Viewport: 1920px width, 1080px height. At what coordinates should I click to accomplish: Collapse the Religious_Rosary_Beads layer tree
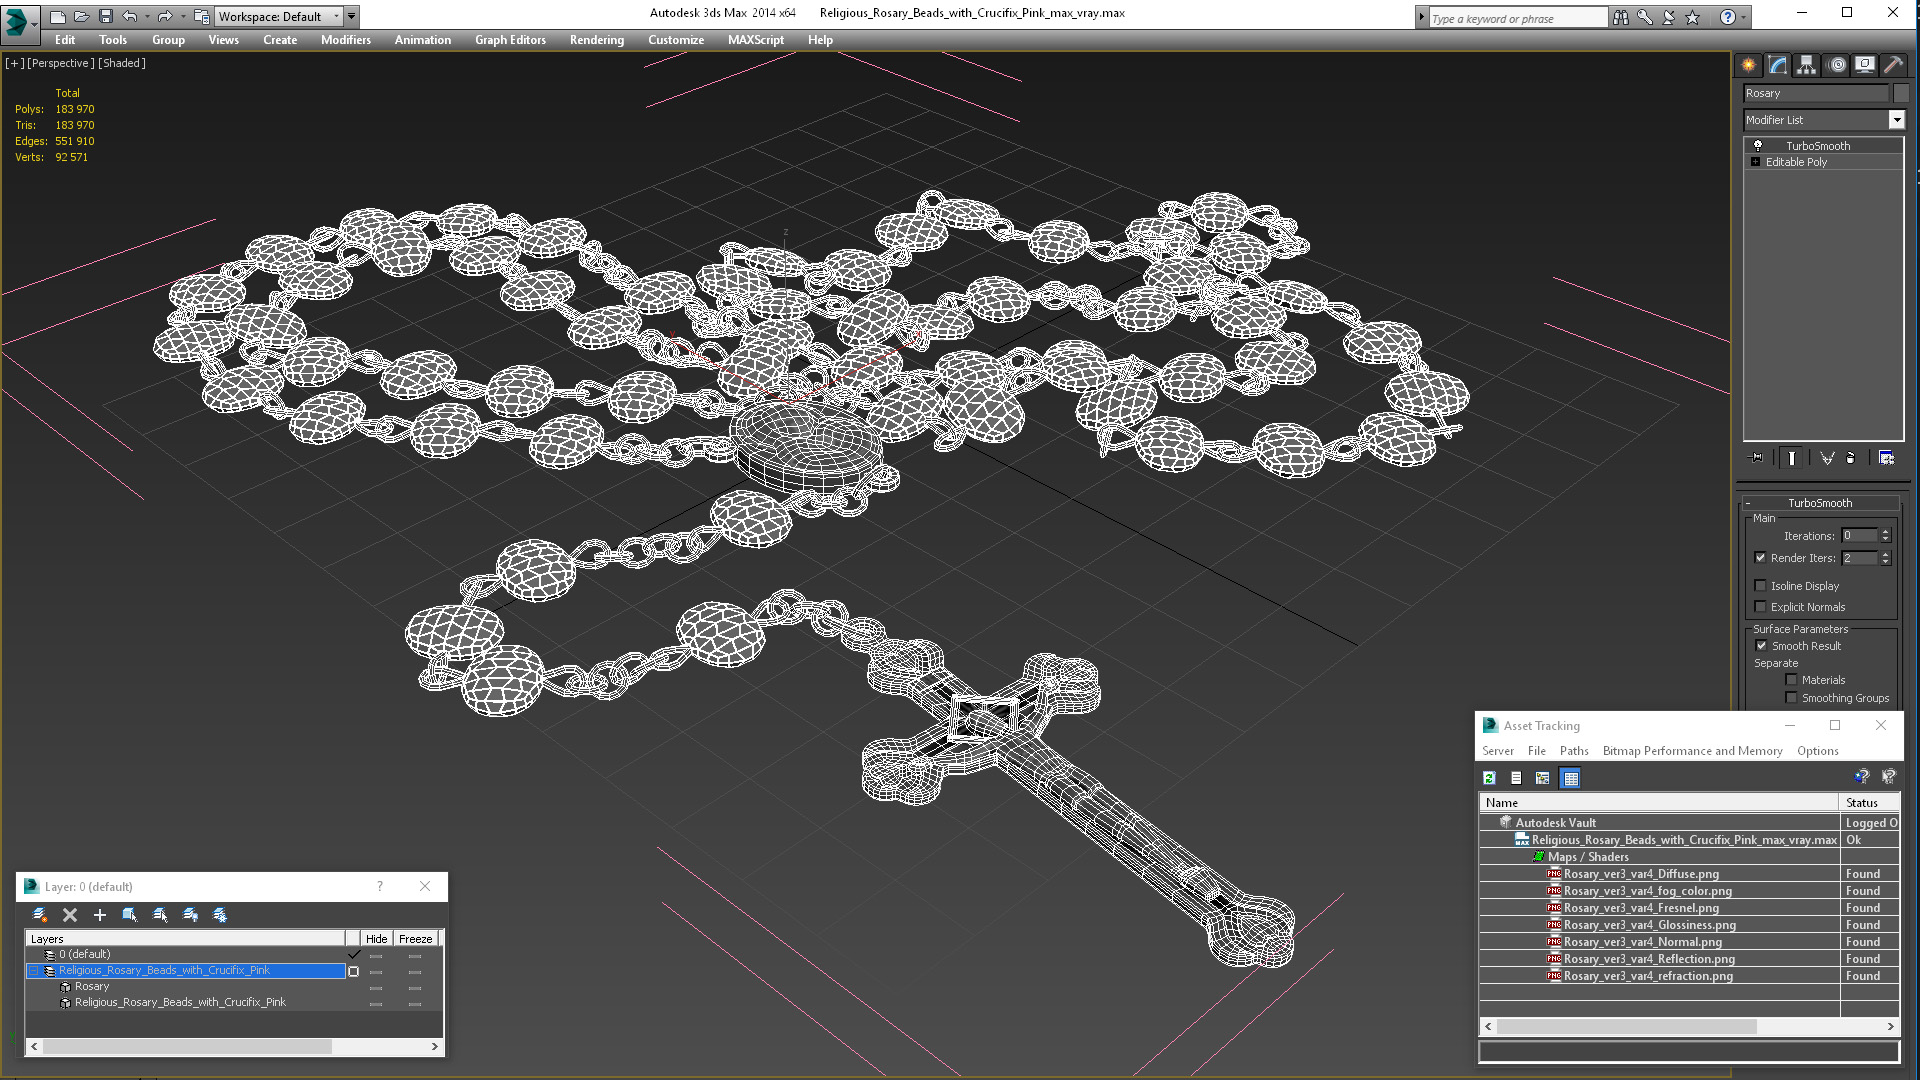coord(33,971)
